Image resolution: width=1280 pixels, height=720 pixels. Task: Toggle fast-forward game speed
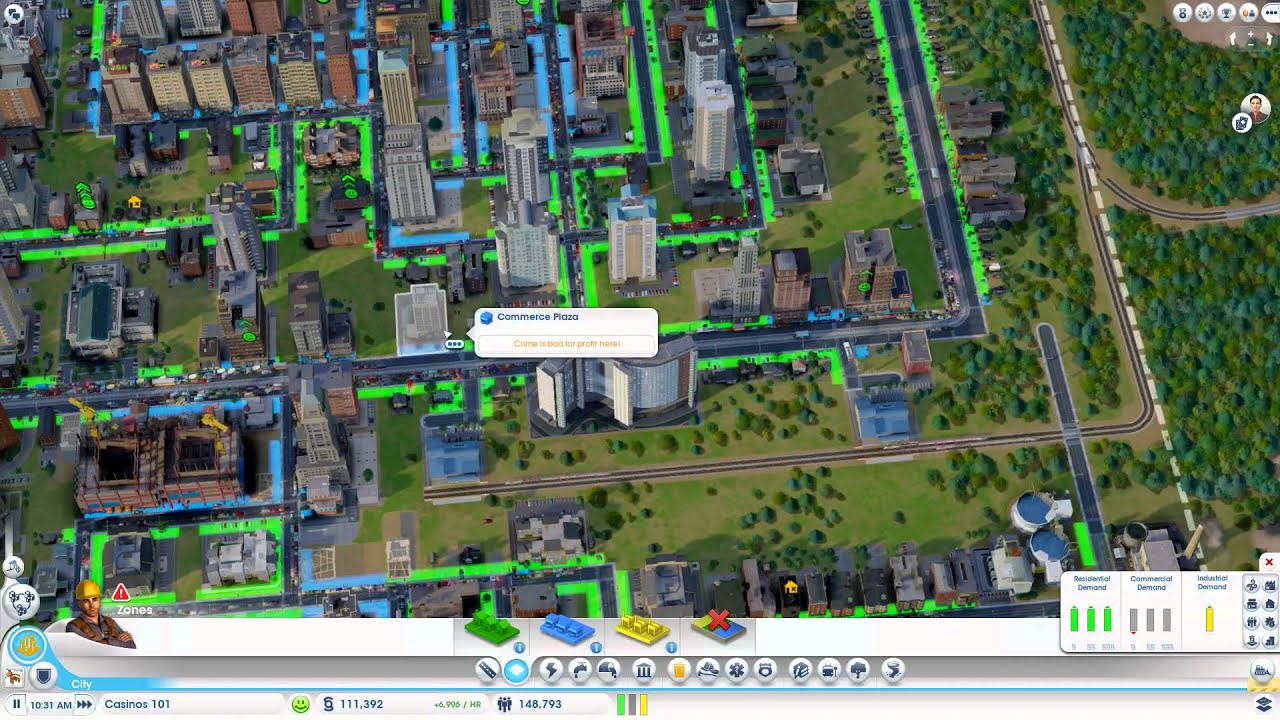tap(85, 704)
